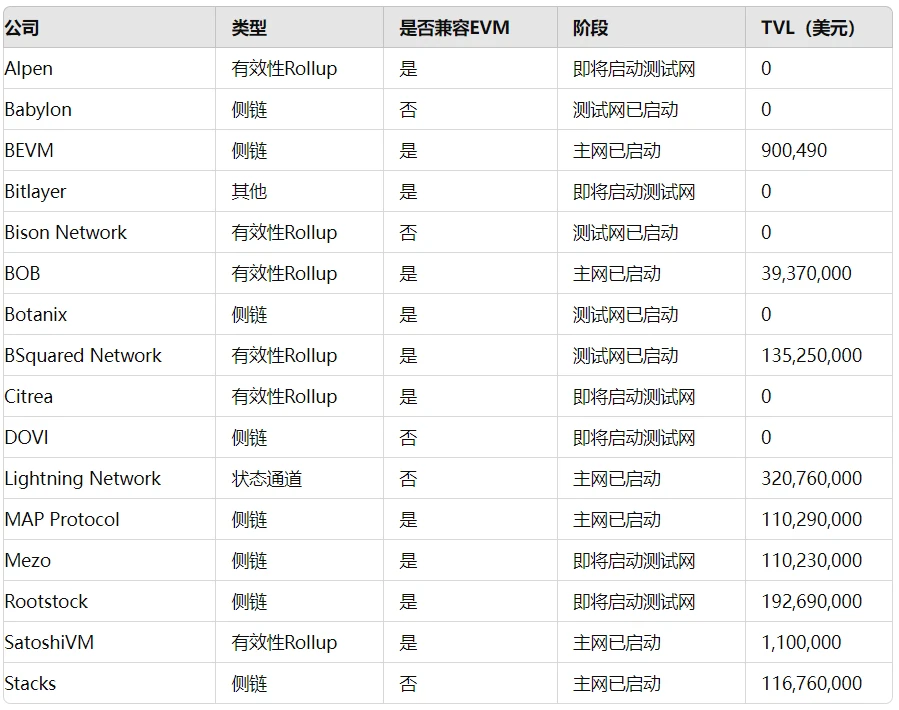
Task: Click the 公司 column header
Action: 22,28
